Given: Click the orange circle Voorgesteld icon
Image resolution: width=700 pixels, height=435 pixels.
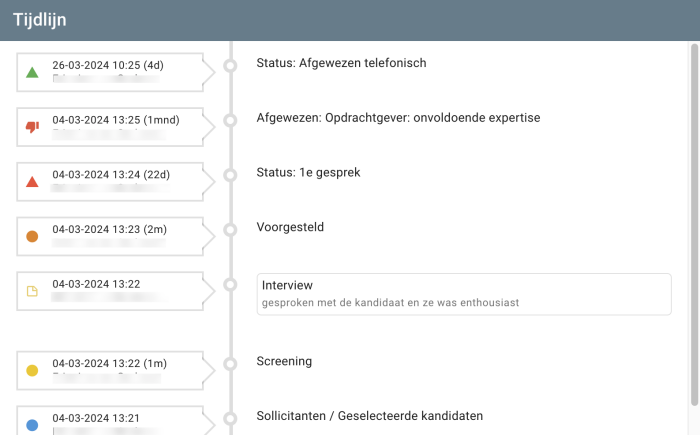Looking at the screenshot, I should pyautogui.click(x=32, y=237).
